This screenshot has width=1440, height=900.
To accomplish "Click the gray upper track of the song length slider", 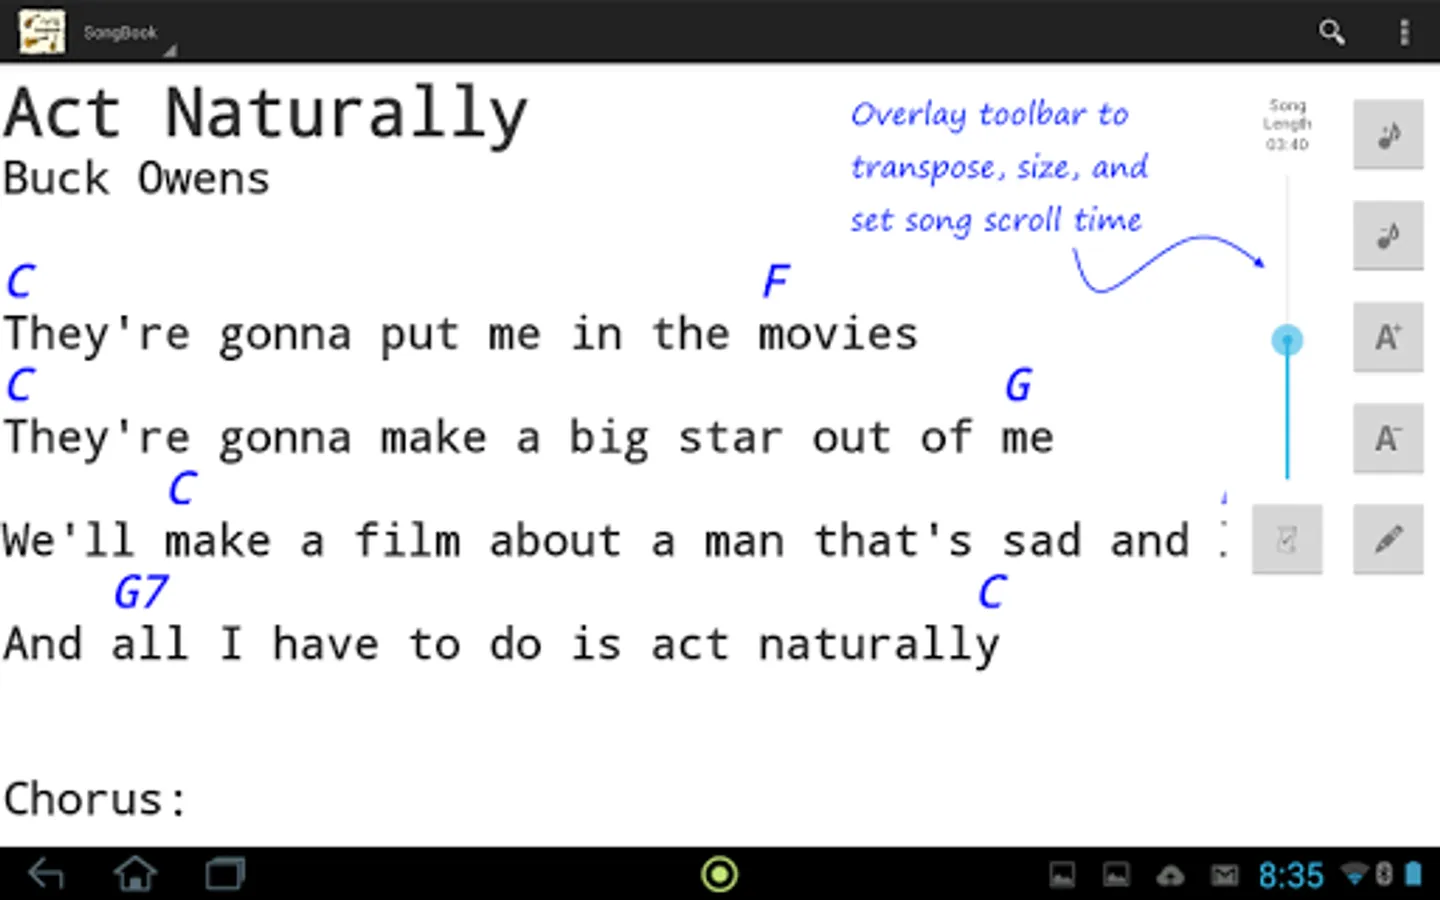I will pos(1287,250).
